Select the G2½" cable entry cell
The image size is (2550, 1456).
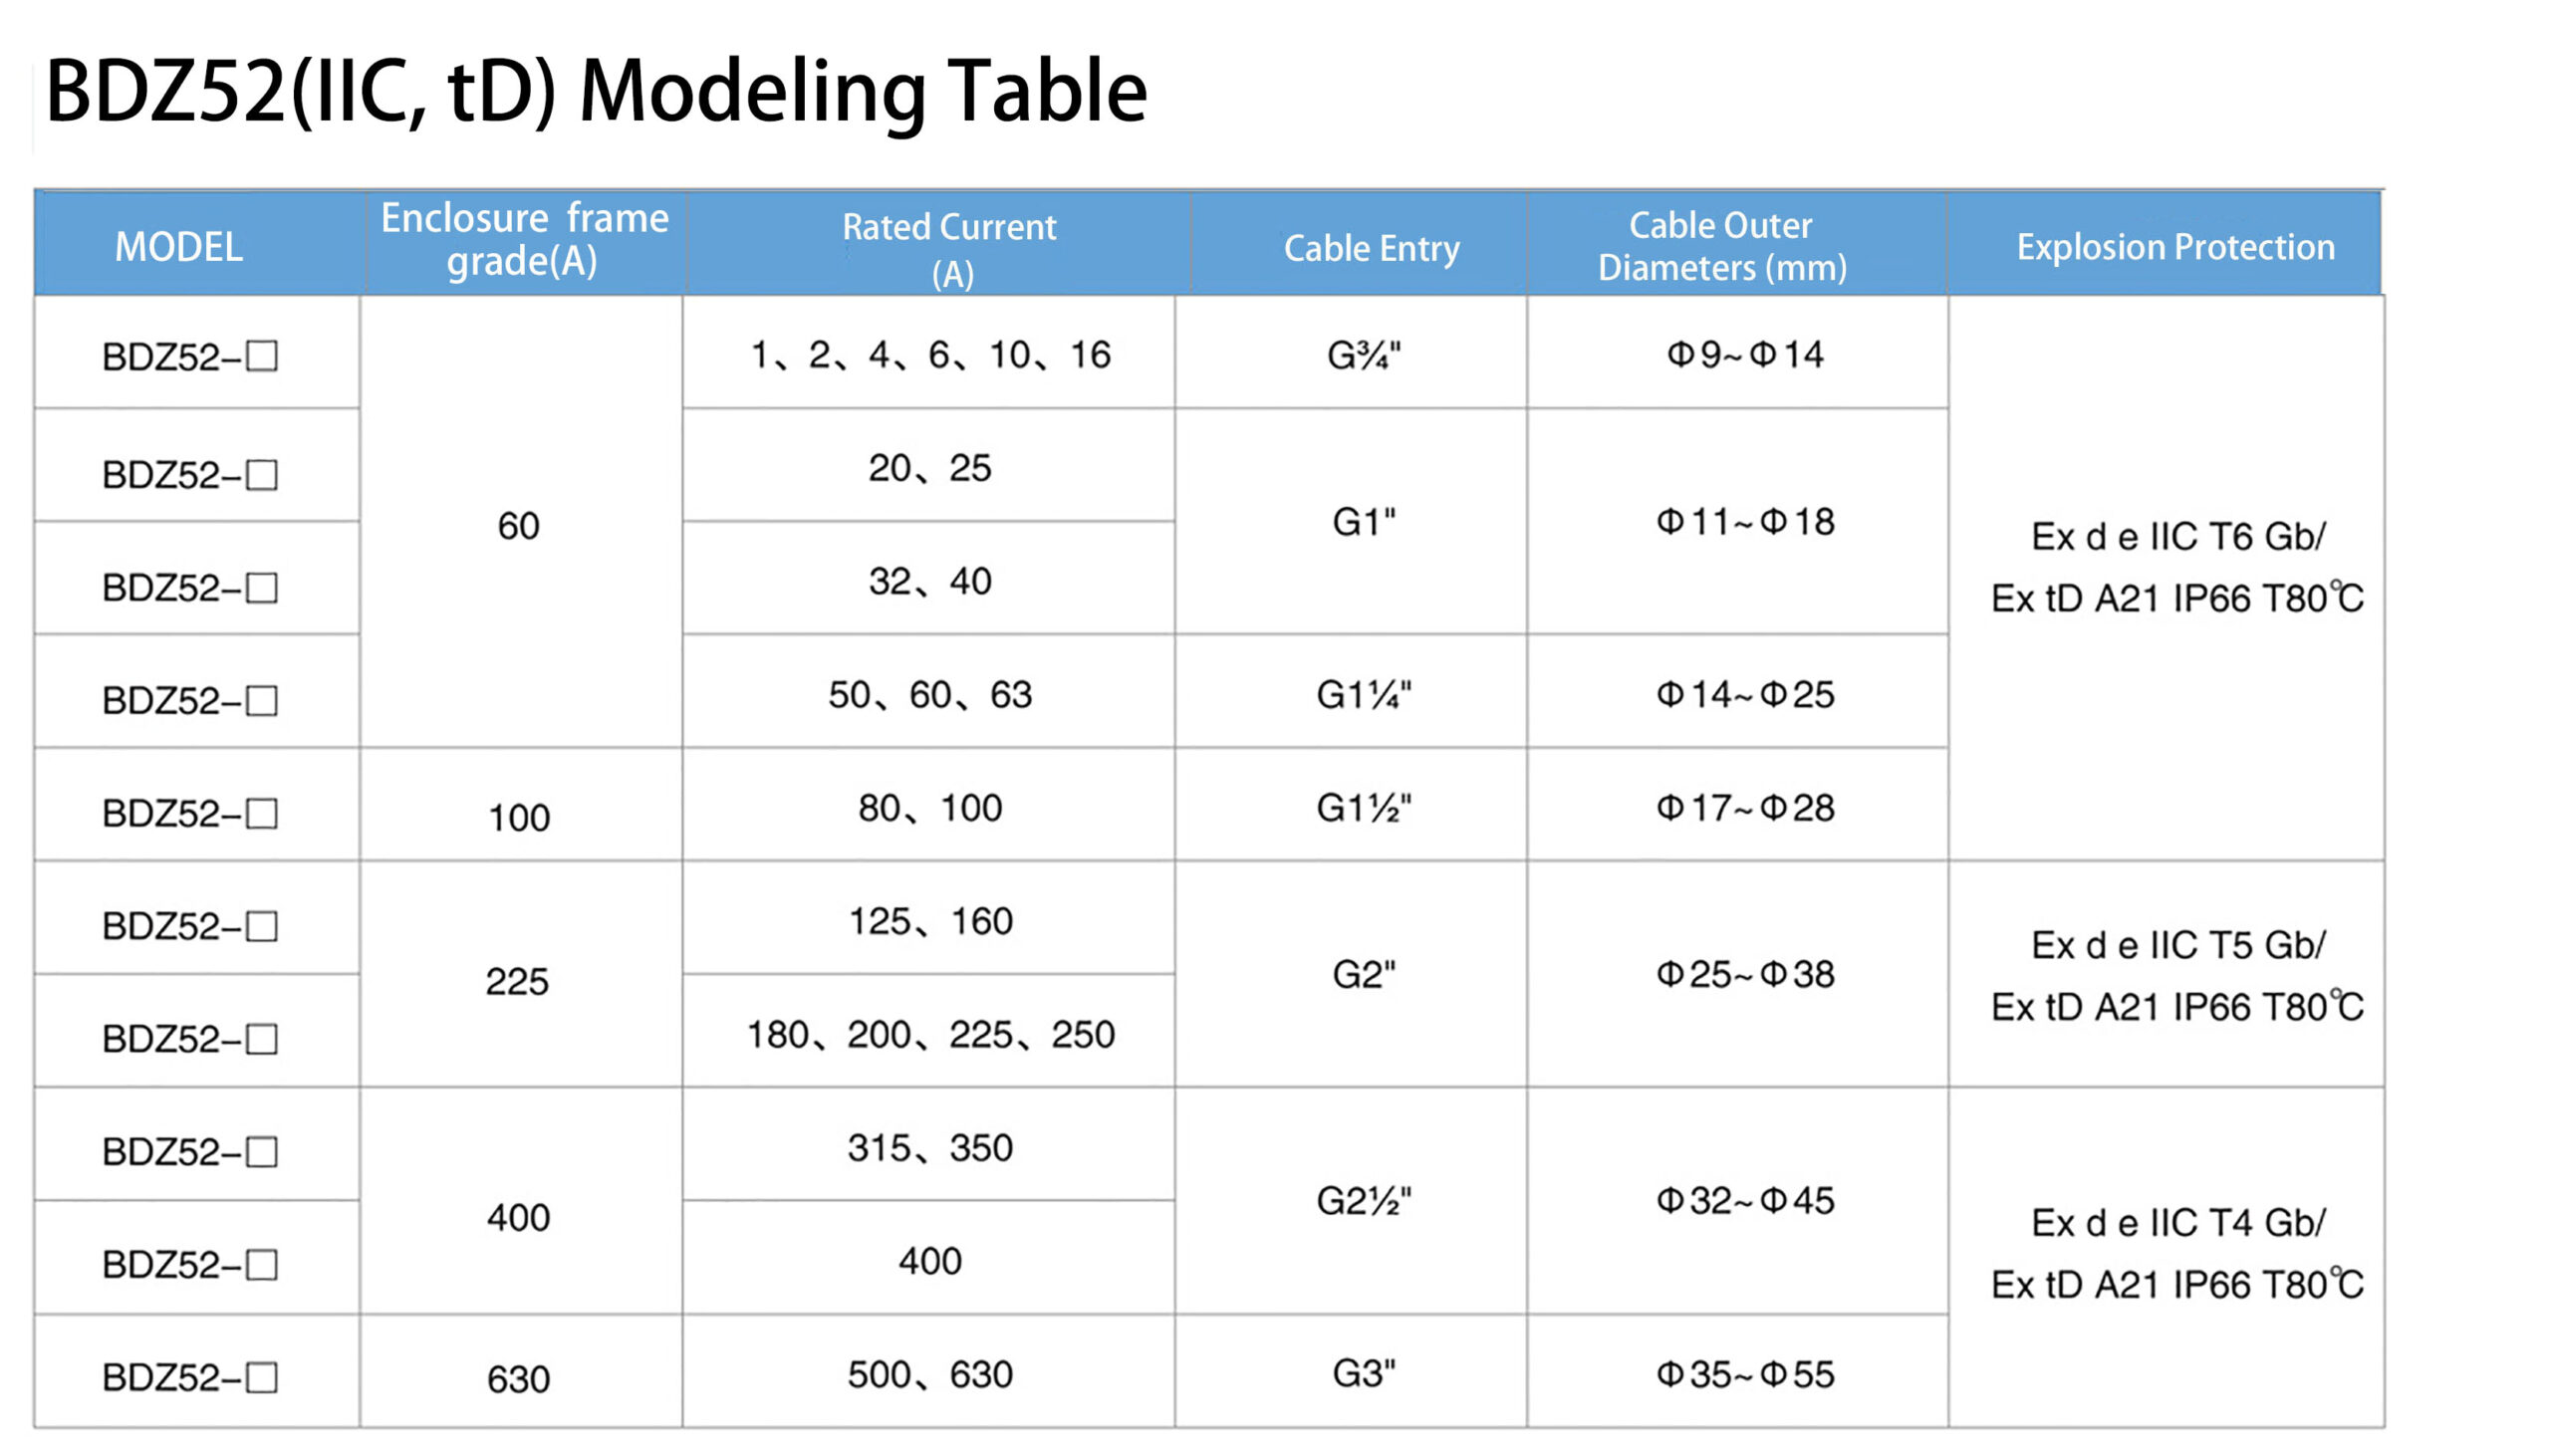(x=1350, y=1200)
